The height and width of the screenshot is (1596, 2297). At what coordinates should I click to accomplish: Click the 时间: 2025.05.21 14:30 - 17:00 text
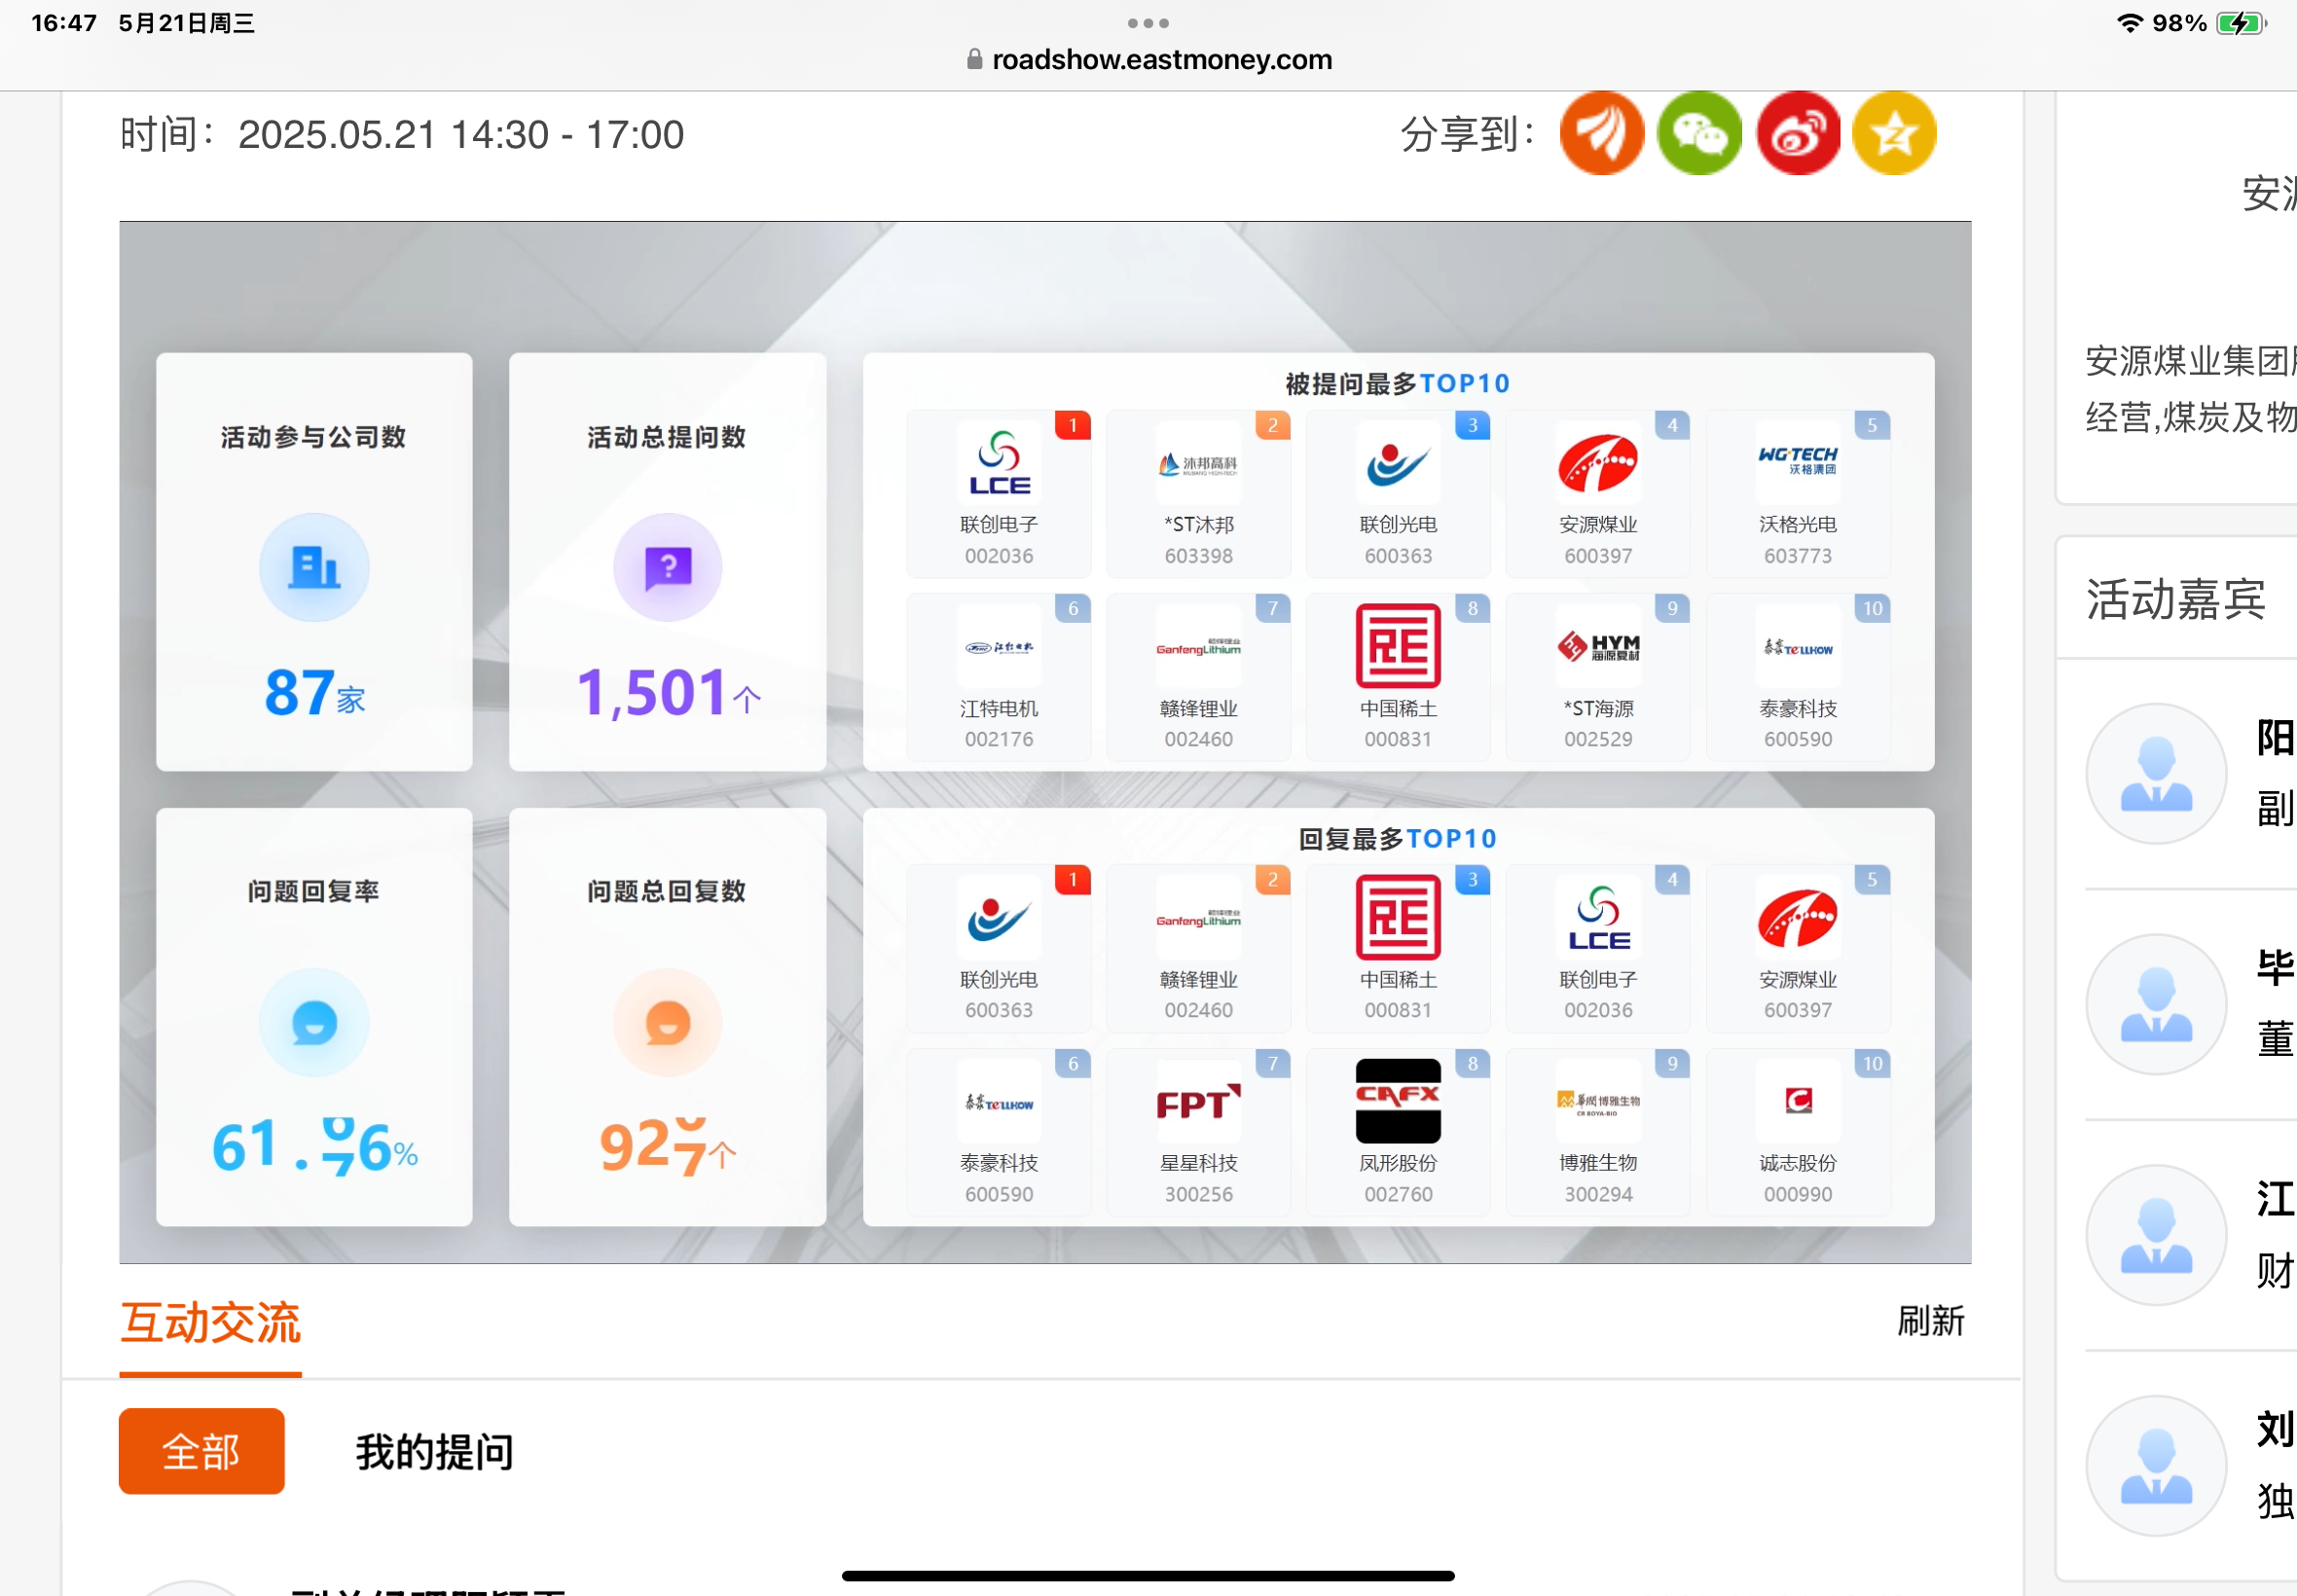tap(402, 134)
